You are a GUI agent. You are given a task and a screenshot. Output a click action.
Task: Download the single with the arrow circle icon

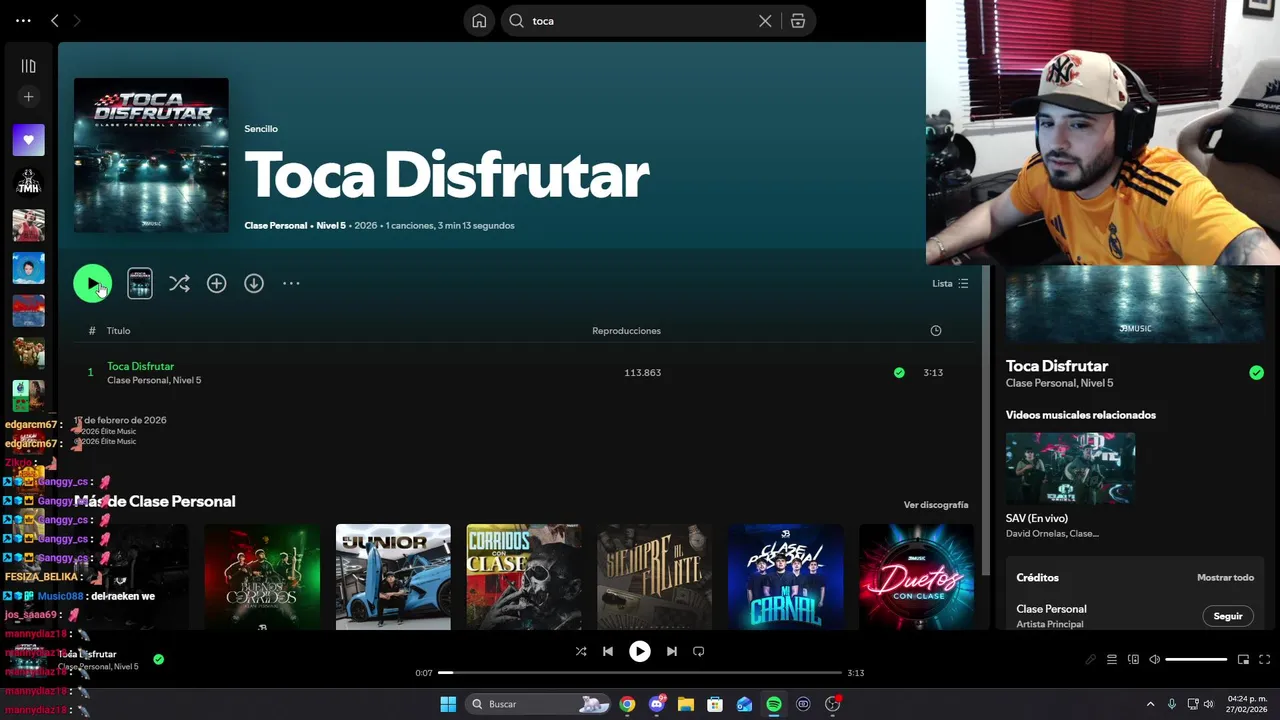coord(254,284)
